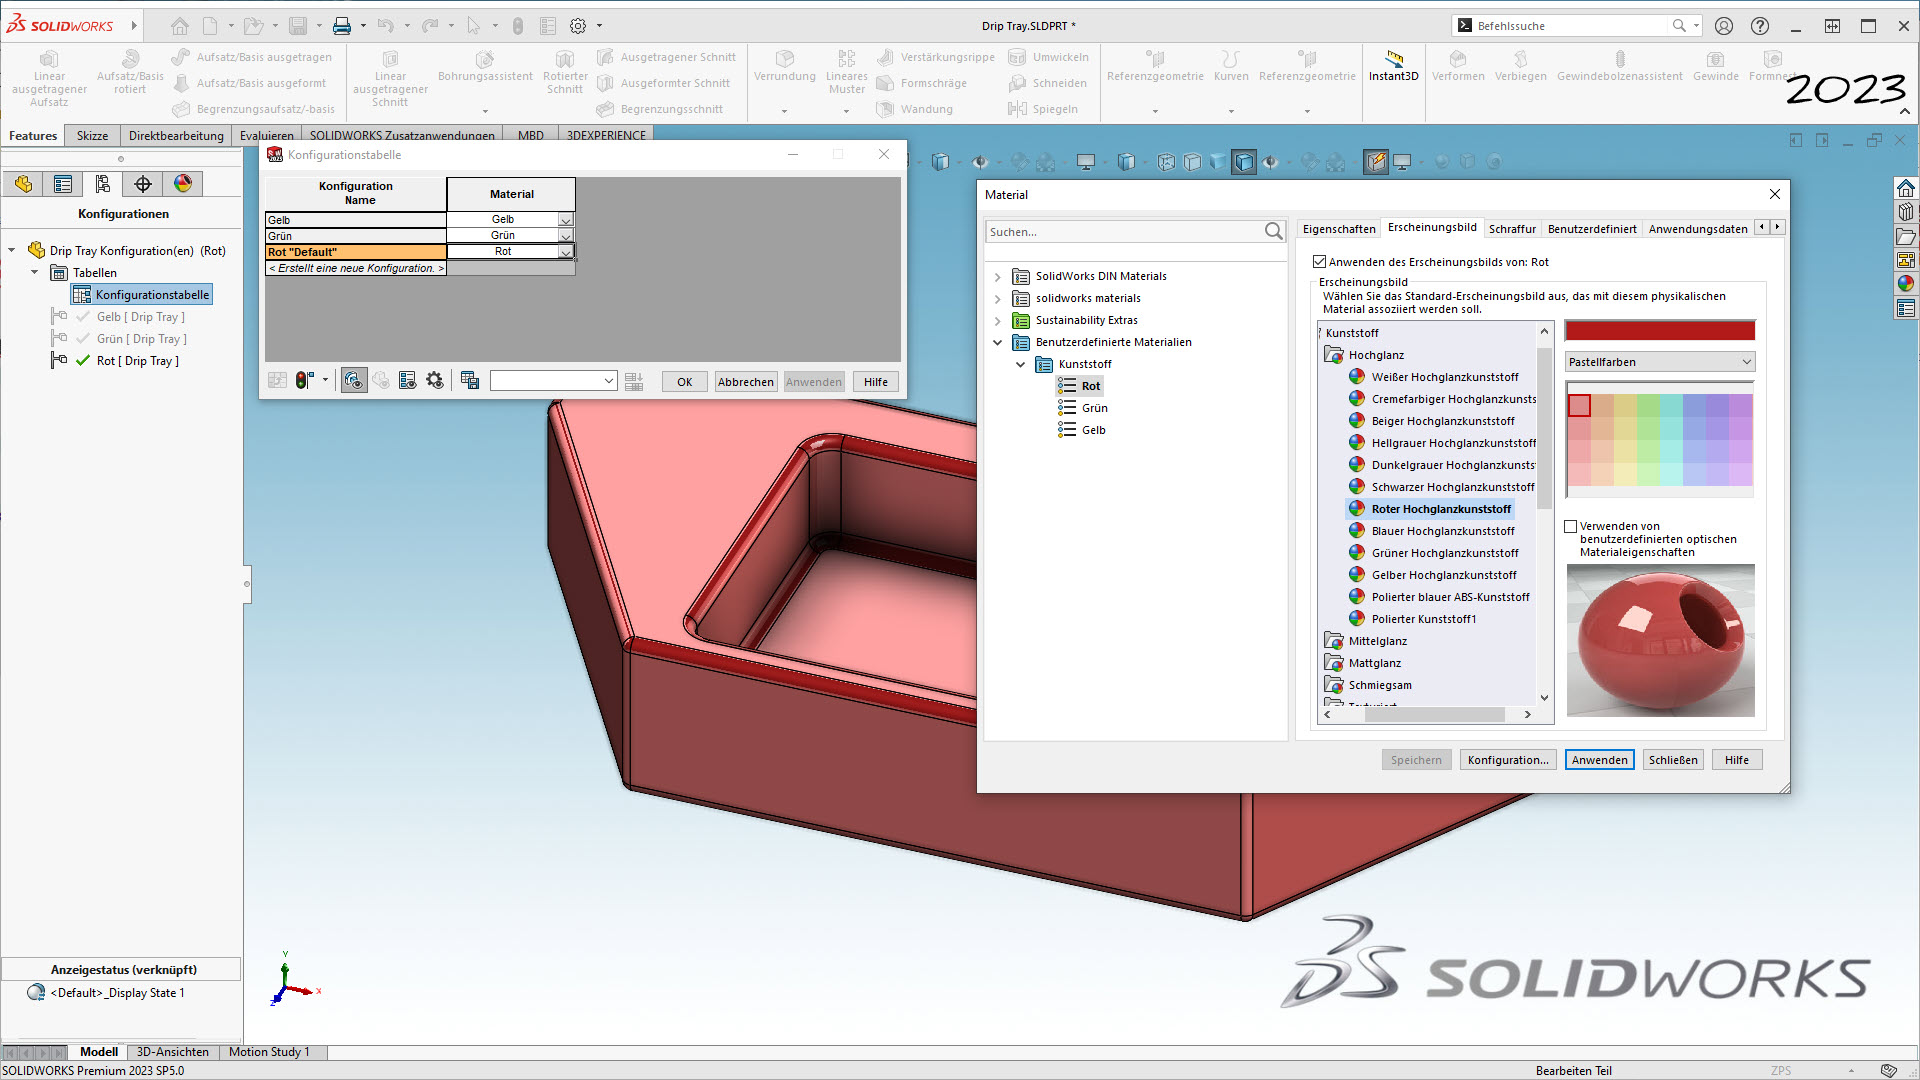
Task: Open the FeatureManager design tree tab icon
Action: click(x=23, y=184)
